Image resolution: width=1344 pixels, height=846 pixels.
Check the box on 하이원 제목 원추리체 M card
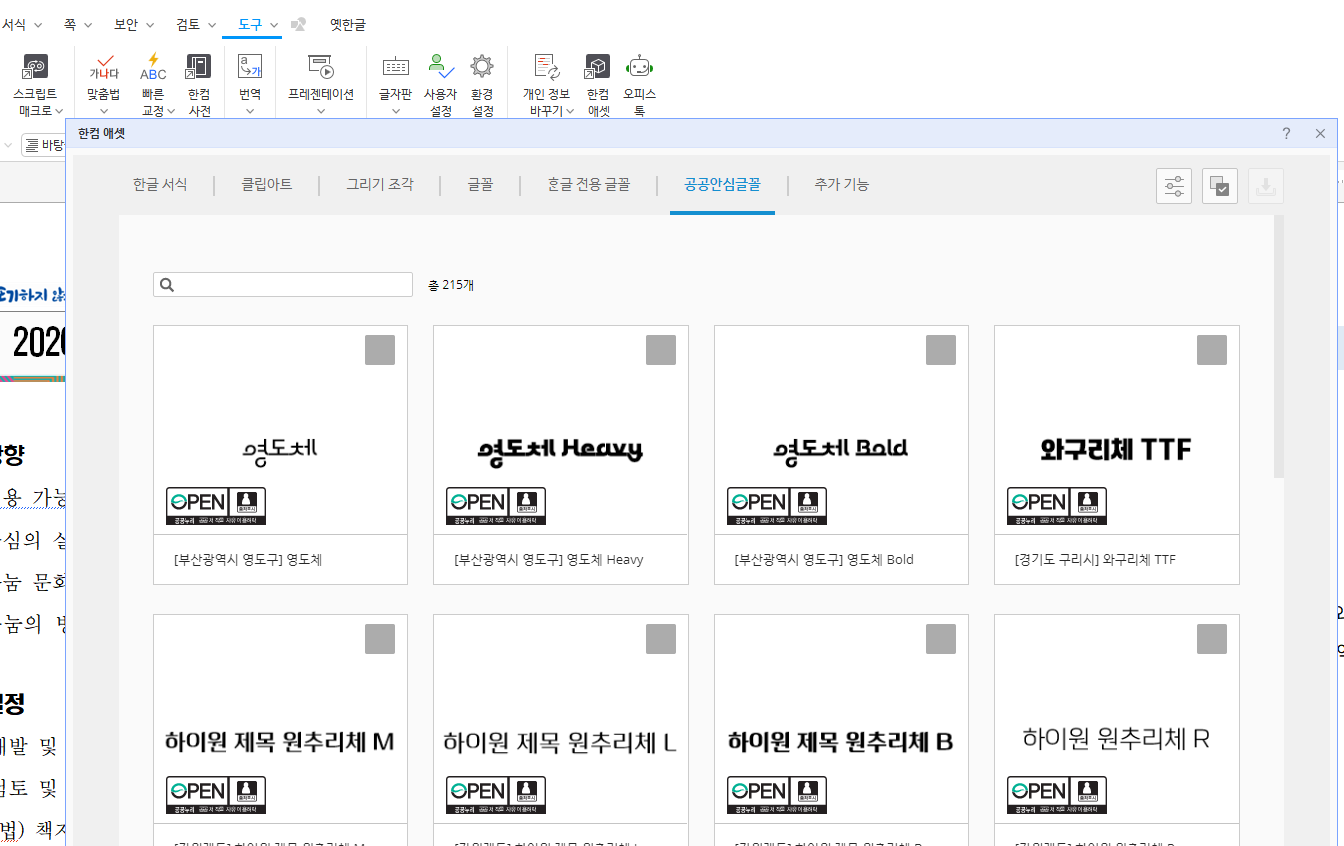pyautogui.click(x=380, y=639)
